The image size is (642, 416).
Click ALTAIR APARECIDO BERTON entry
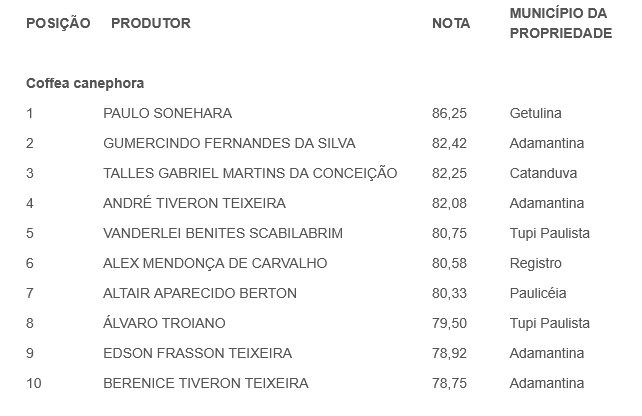(200, 293)
